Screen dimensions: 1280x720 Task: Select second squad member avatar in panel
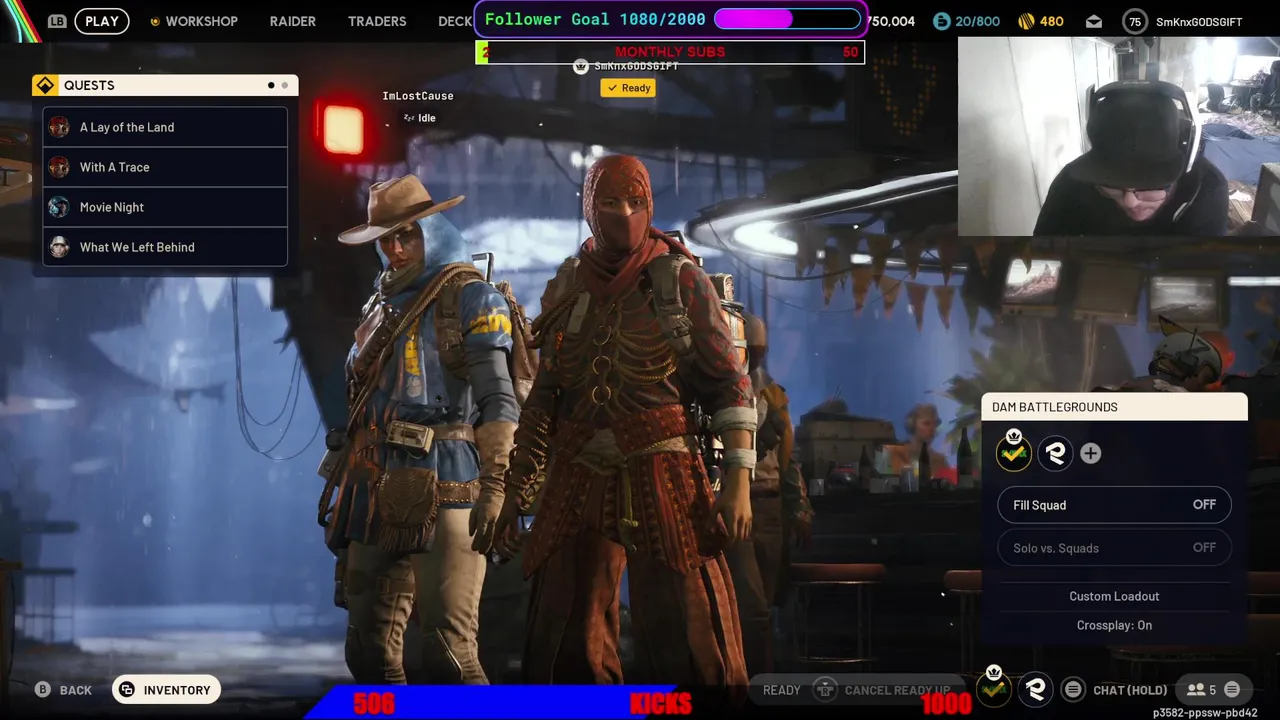click(1055, 454)
